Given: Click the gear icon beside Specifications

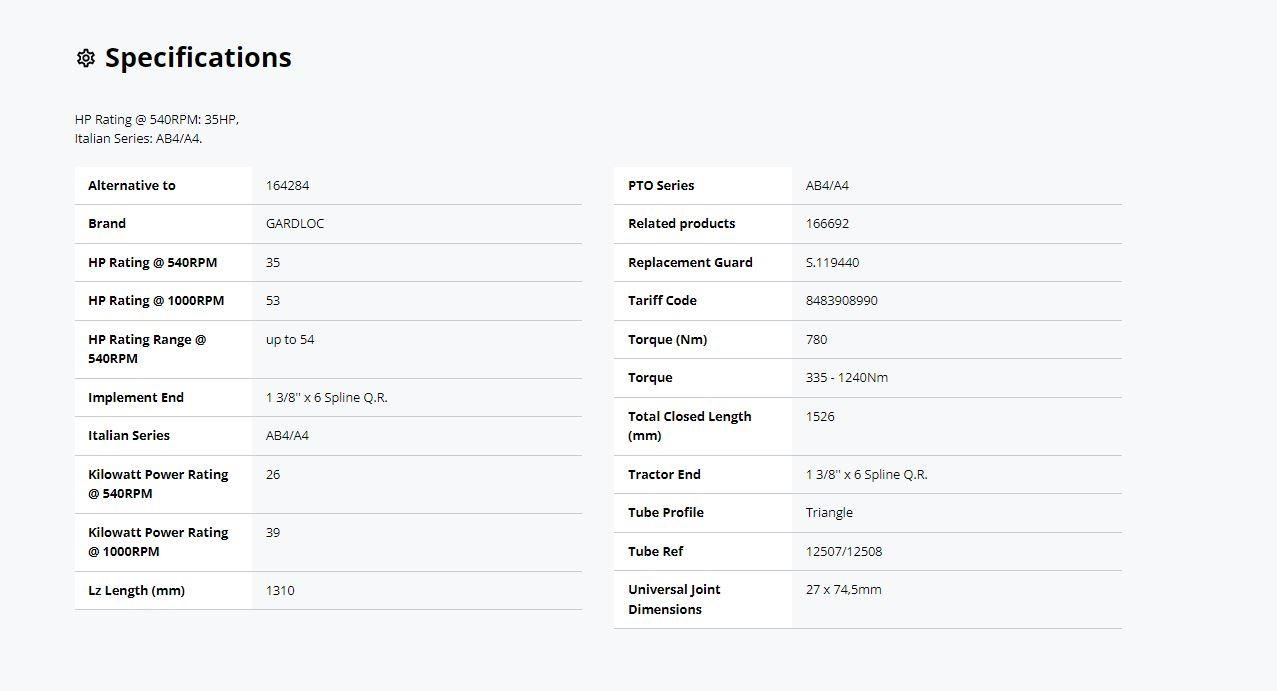Looking at the screenshot, I should pyautogui.click(x=86, y=58).
